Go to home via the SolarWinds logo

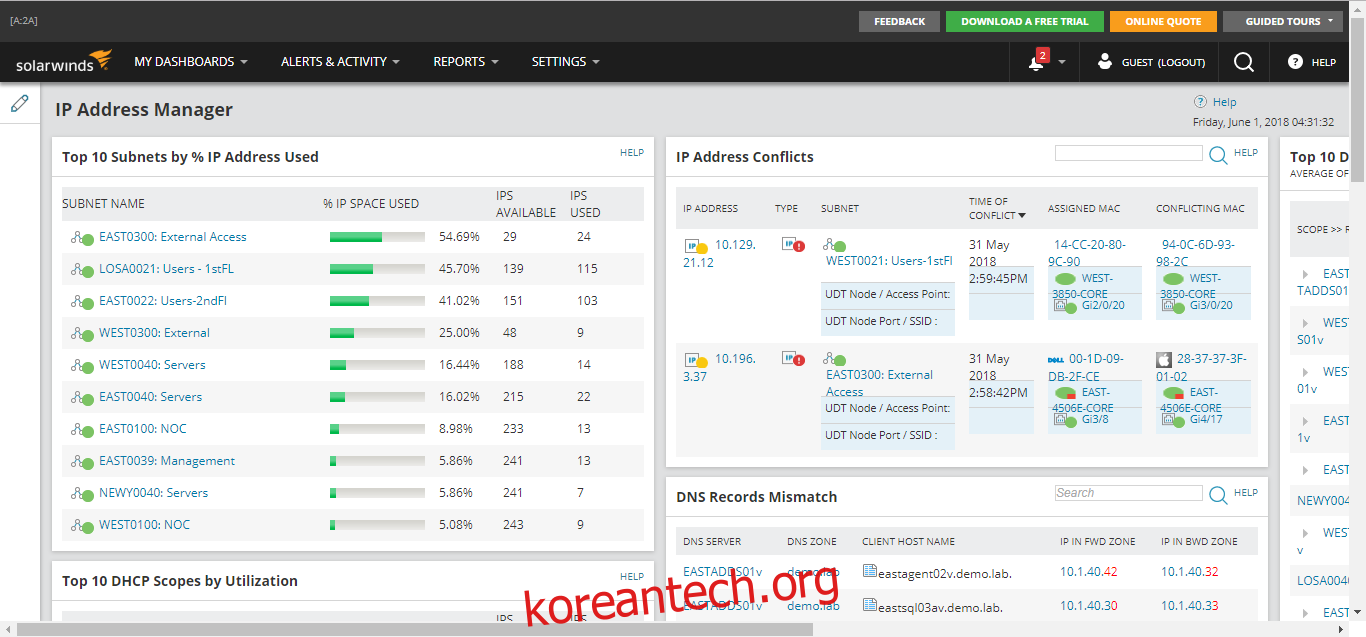[x=64, y=62]
